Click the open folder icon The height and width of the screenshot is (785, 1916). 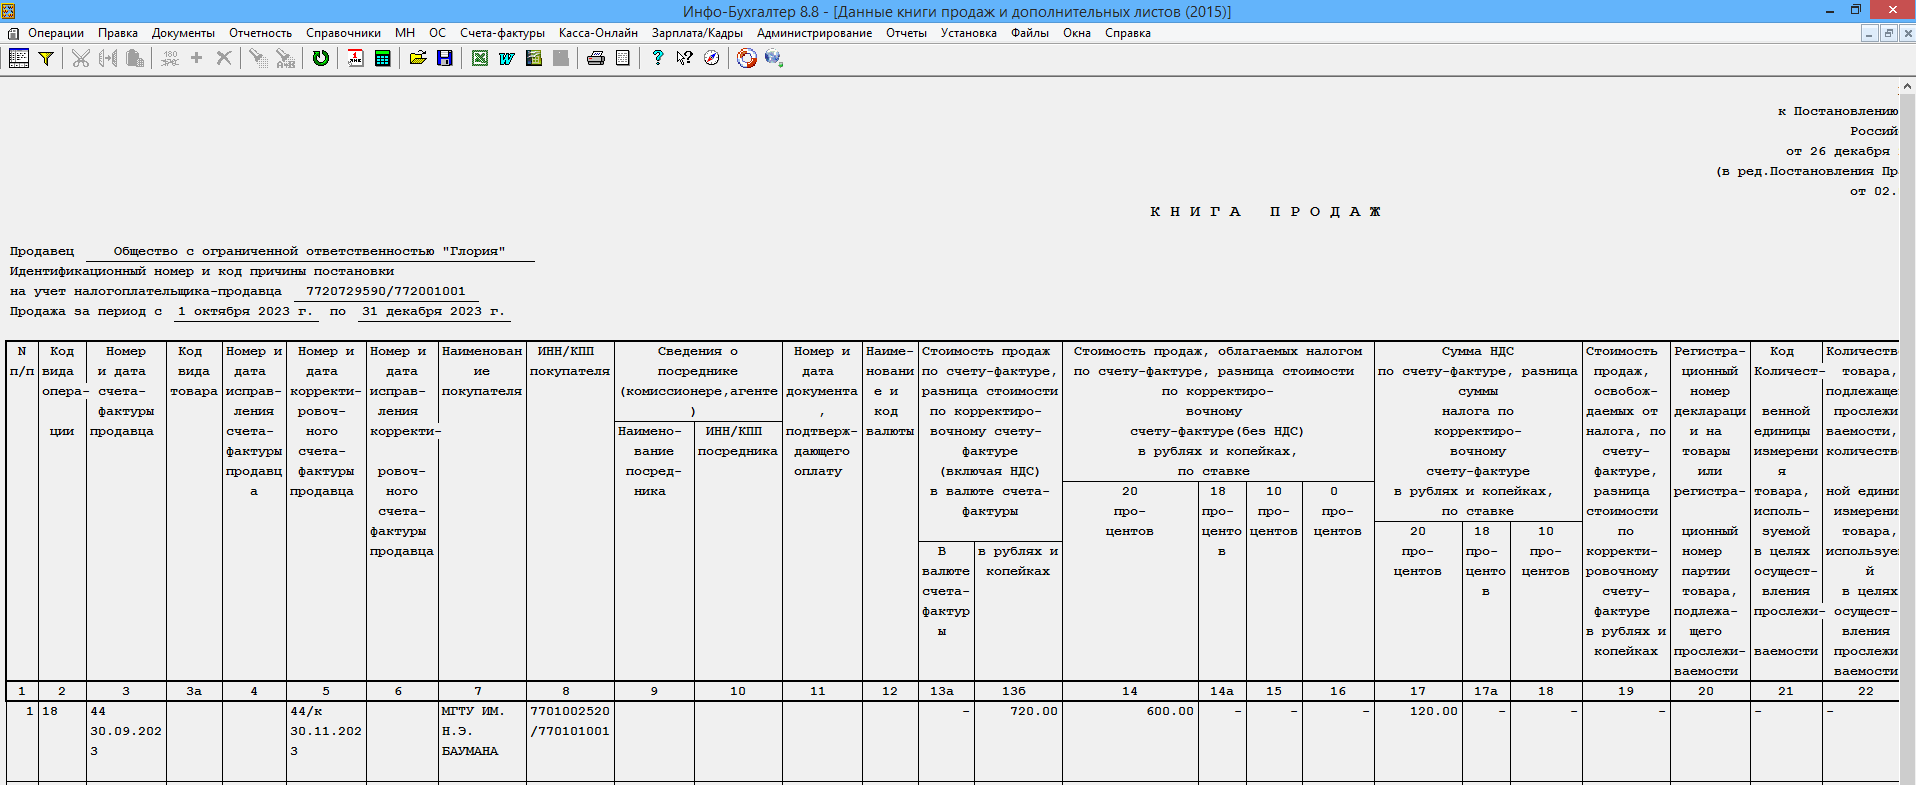pos(417,58)
